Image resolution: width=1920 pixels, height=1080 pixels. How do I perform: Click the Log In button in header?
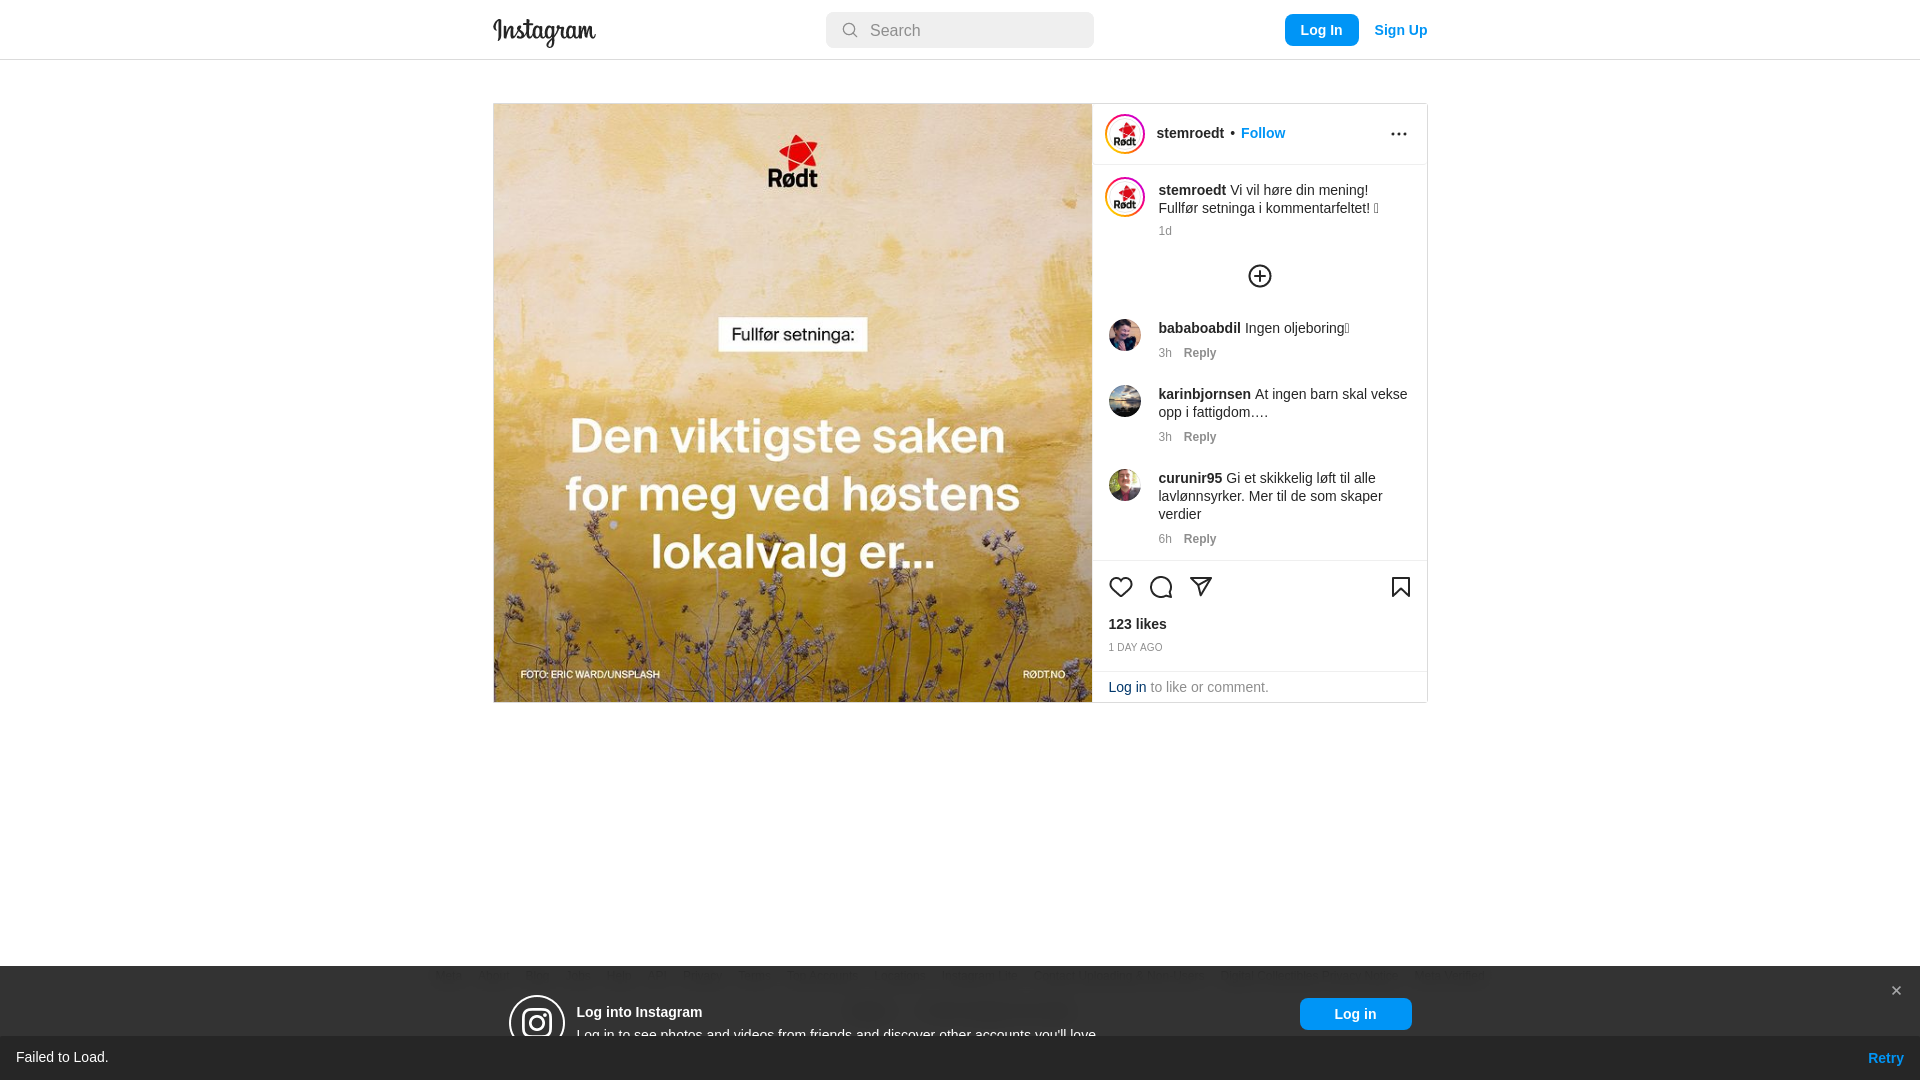1322,30
